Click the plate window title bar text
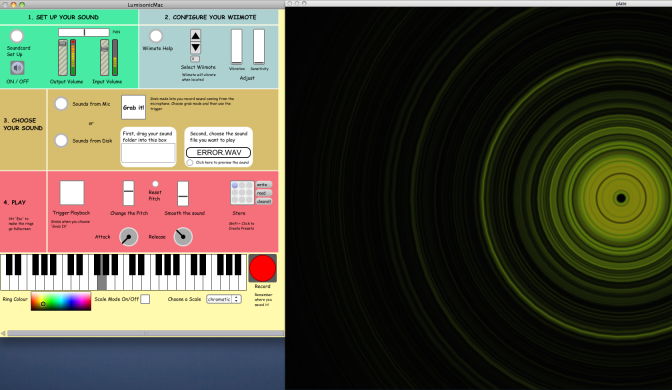 click(621, 3)
